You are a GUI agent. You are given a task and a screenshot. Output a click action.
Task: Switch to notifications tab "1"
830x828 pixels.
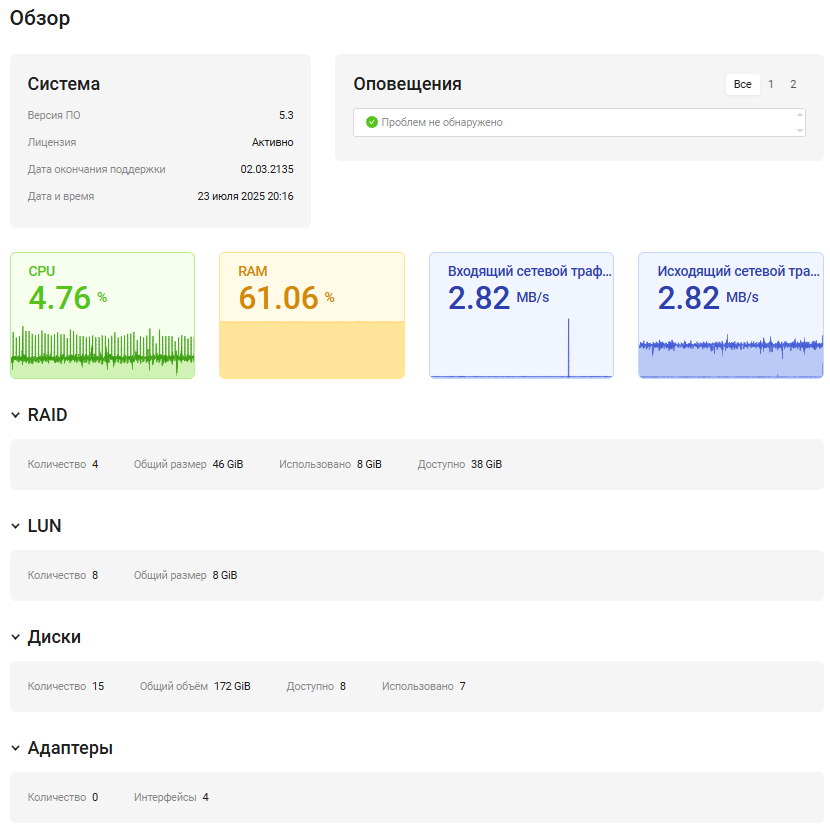click(771, 84)
